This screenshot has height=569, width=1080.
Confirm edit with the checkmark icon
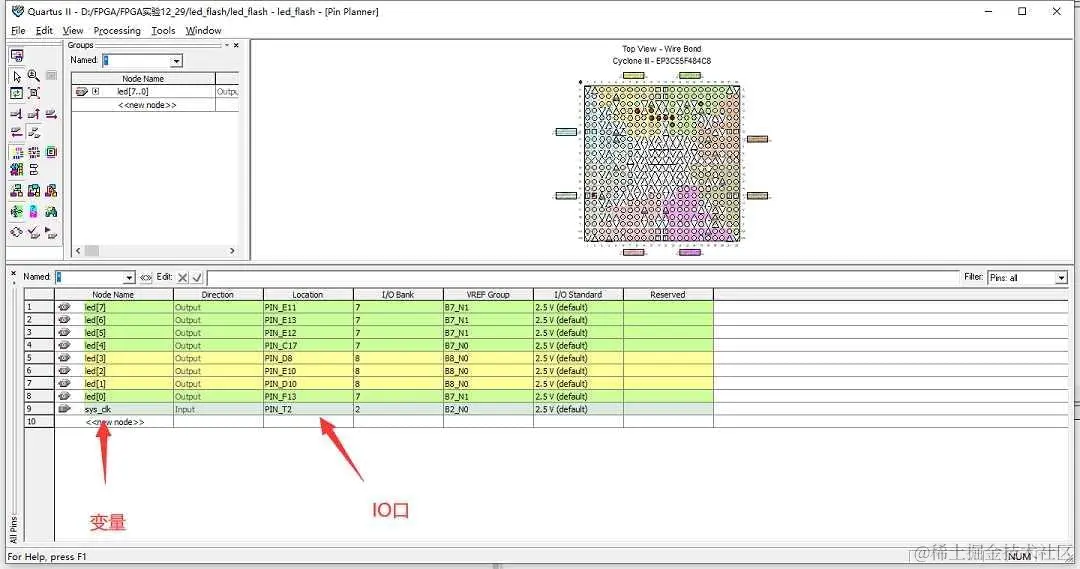(197, 277)
